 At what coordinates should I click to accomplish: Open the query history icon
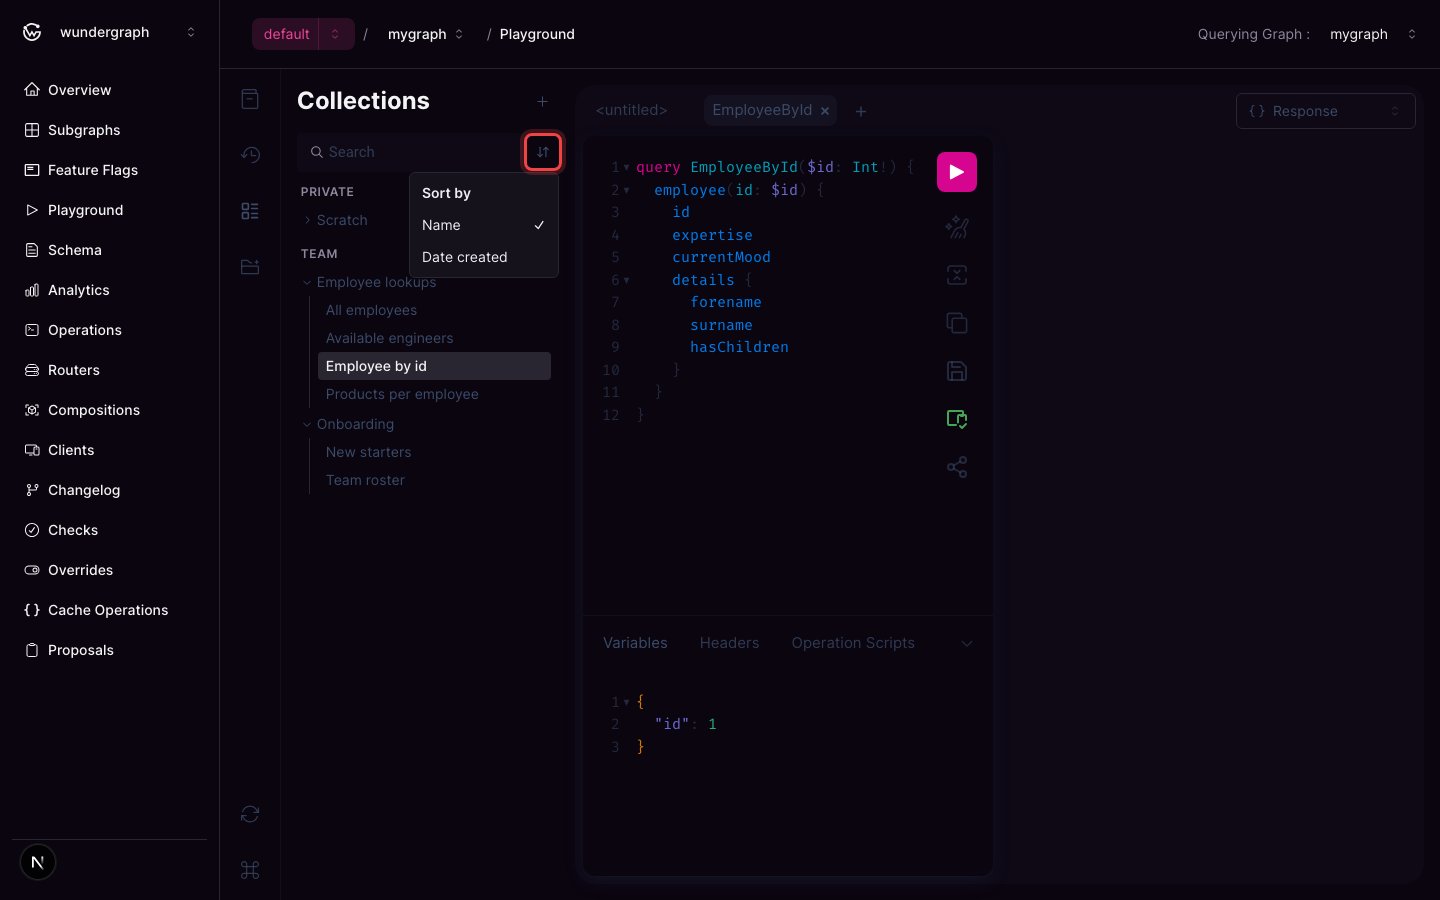250,155
